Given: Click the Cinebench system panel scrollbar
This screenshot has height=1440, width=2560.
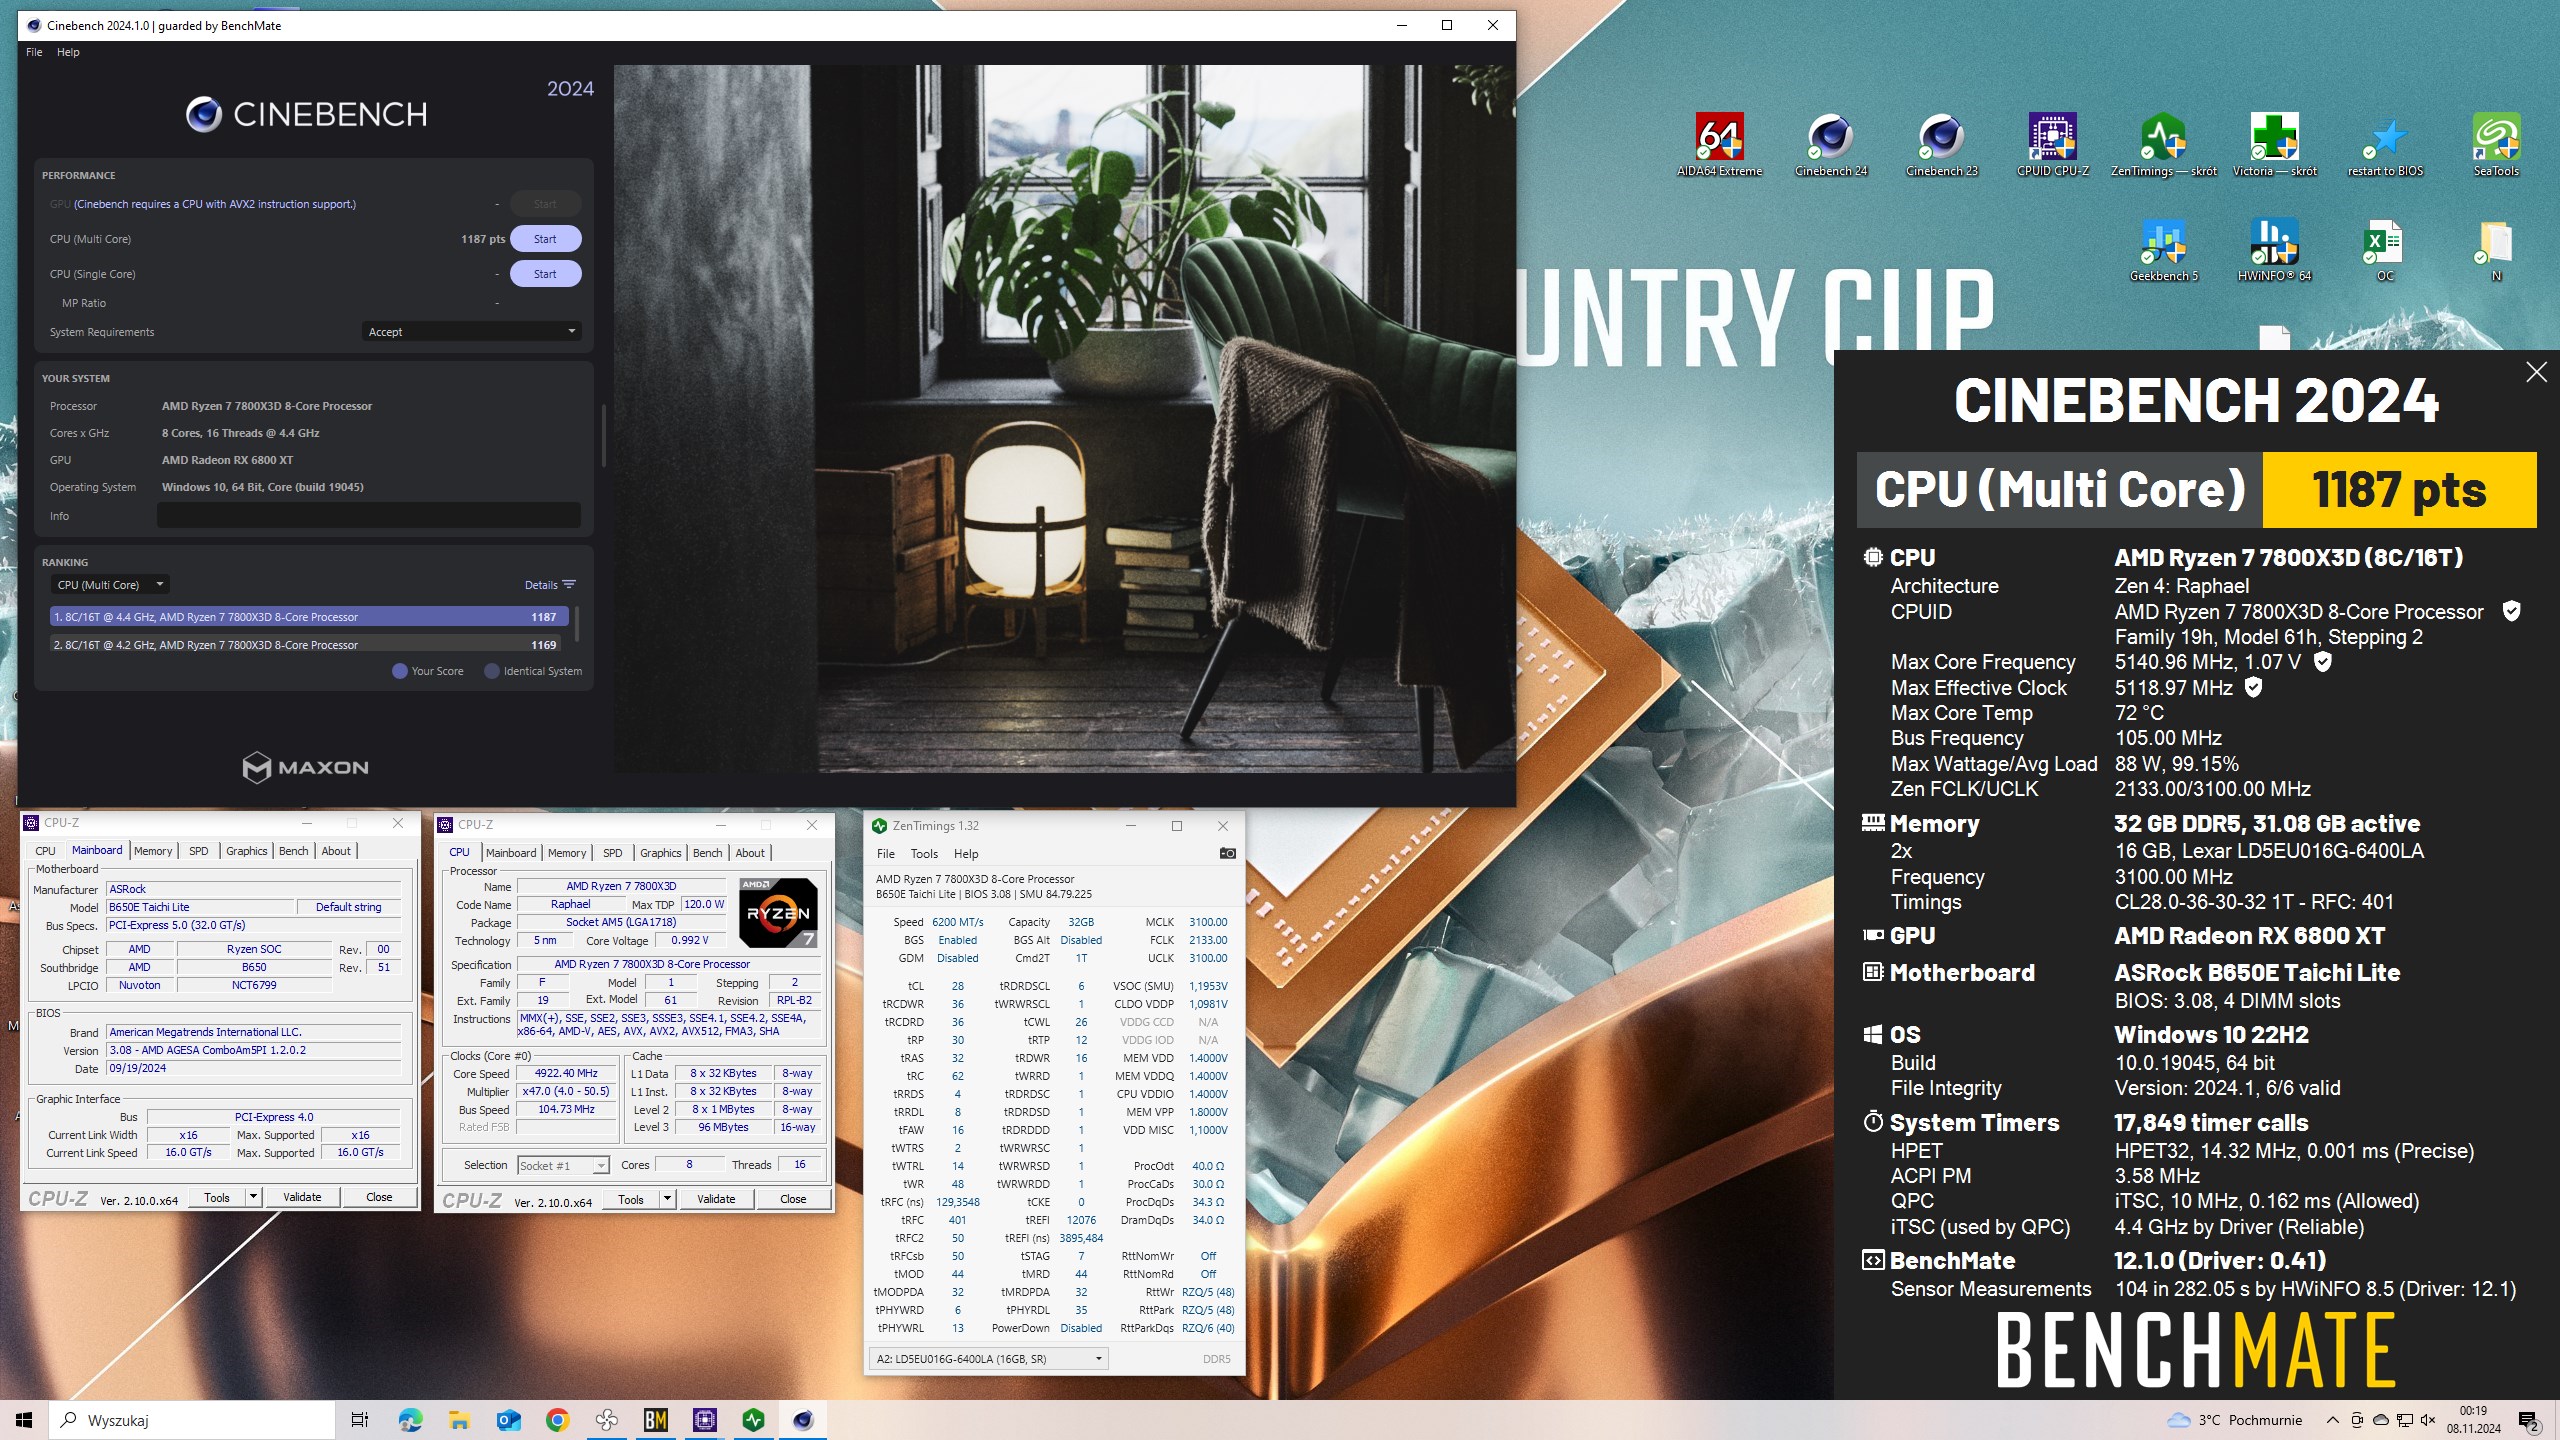Looking at the screenshot, I should coord(604,435).
